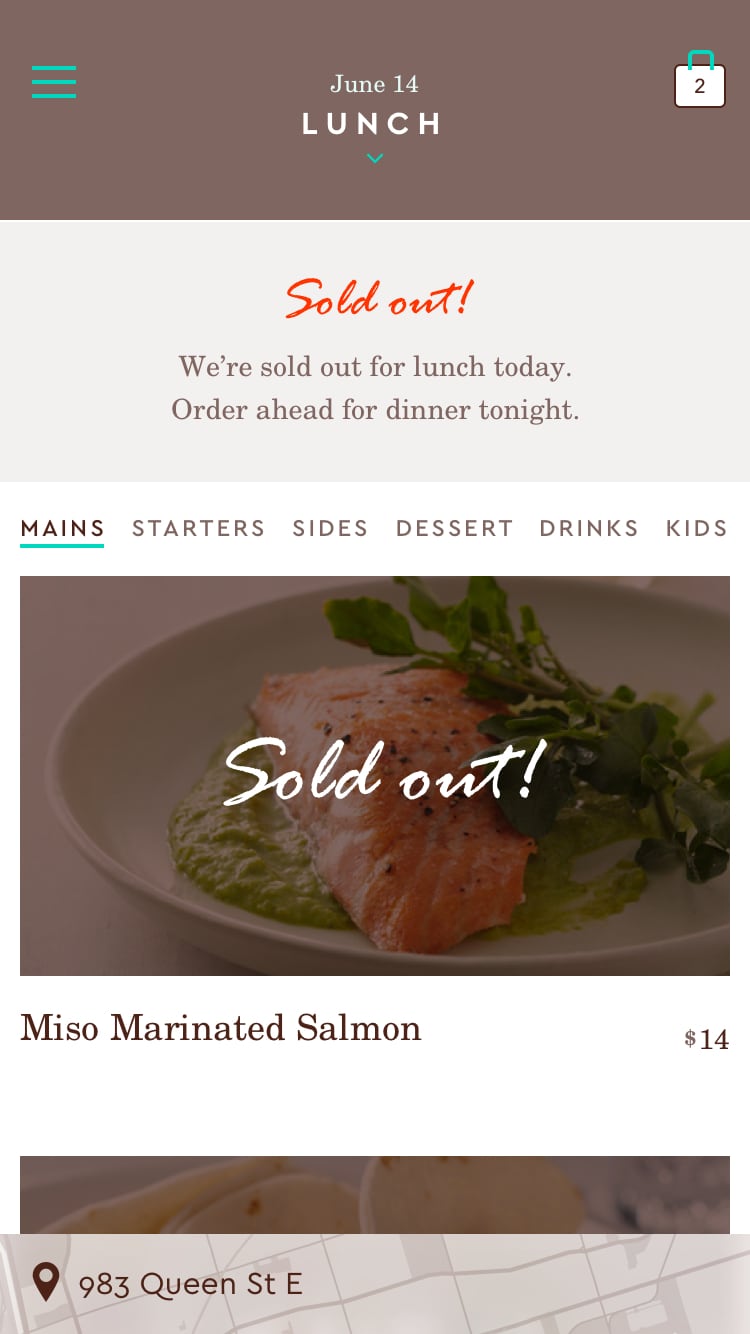Select the MAINS tab
750x1334 pixels.
[x=62, y=528]
